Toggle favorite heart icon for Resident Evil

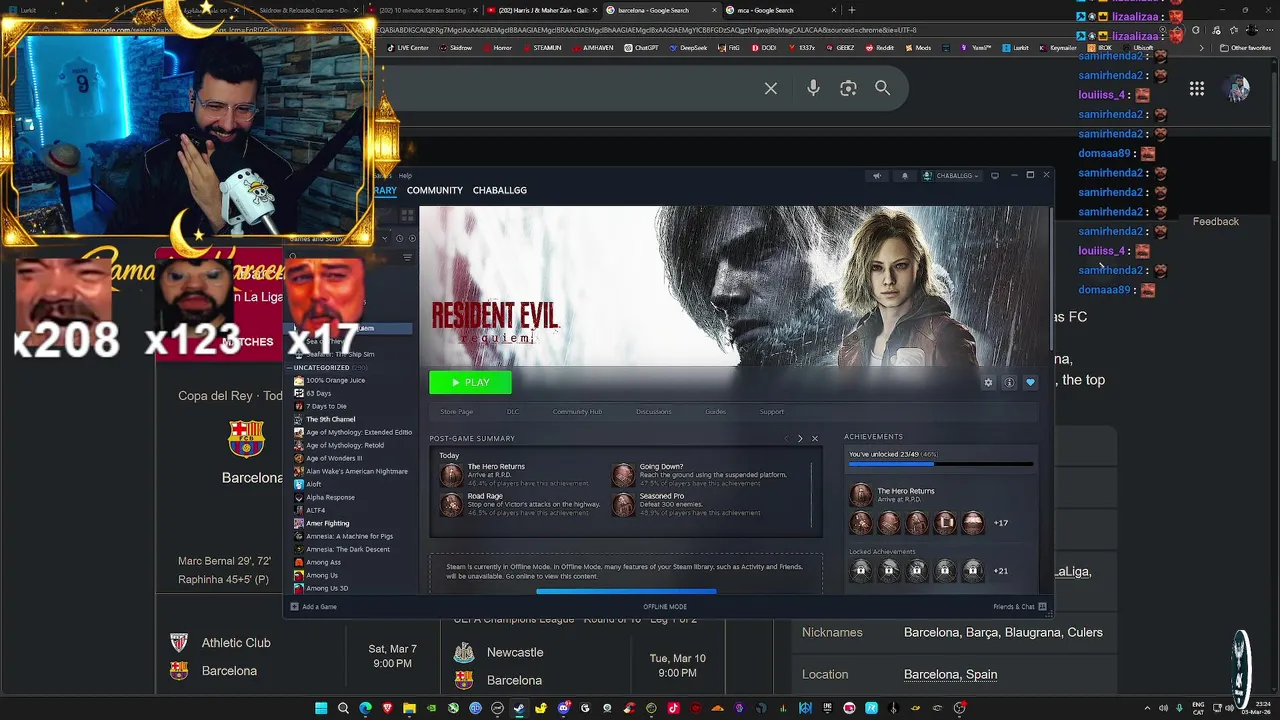coord(1030,382)
